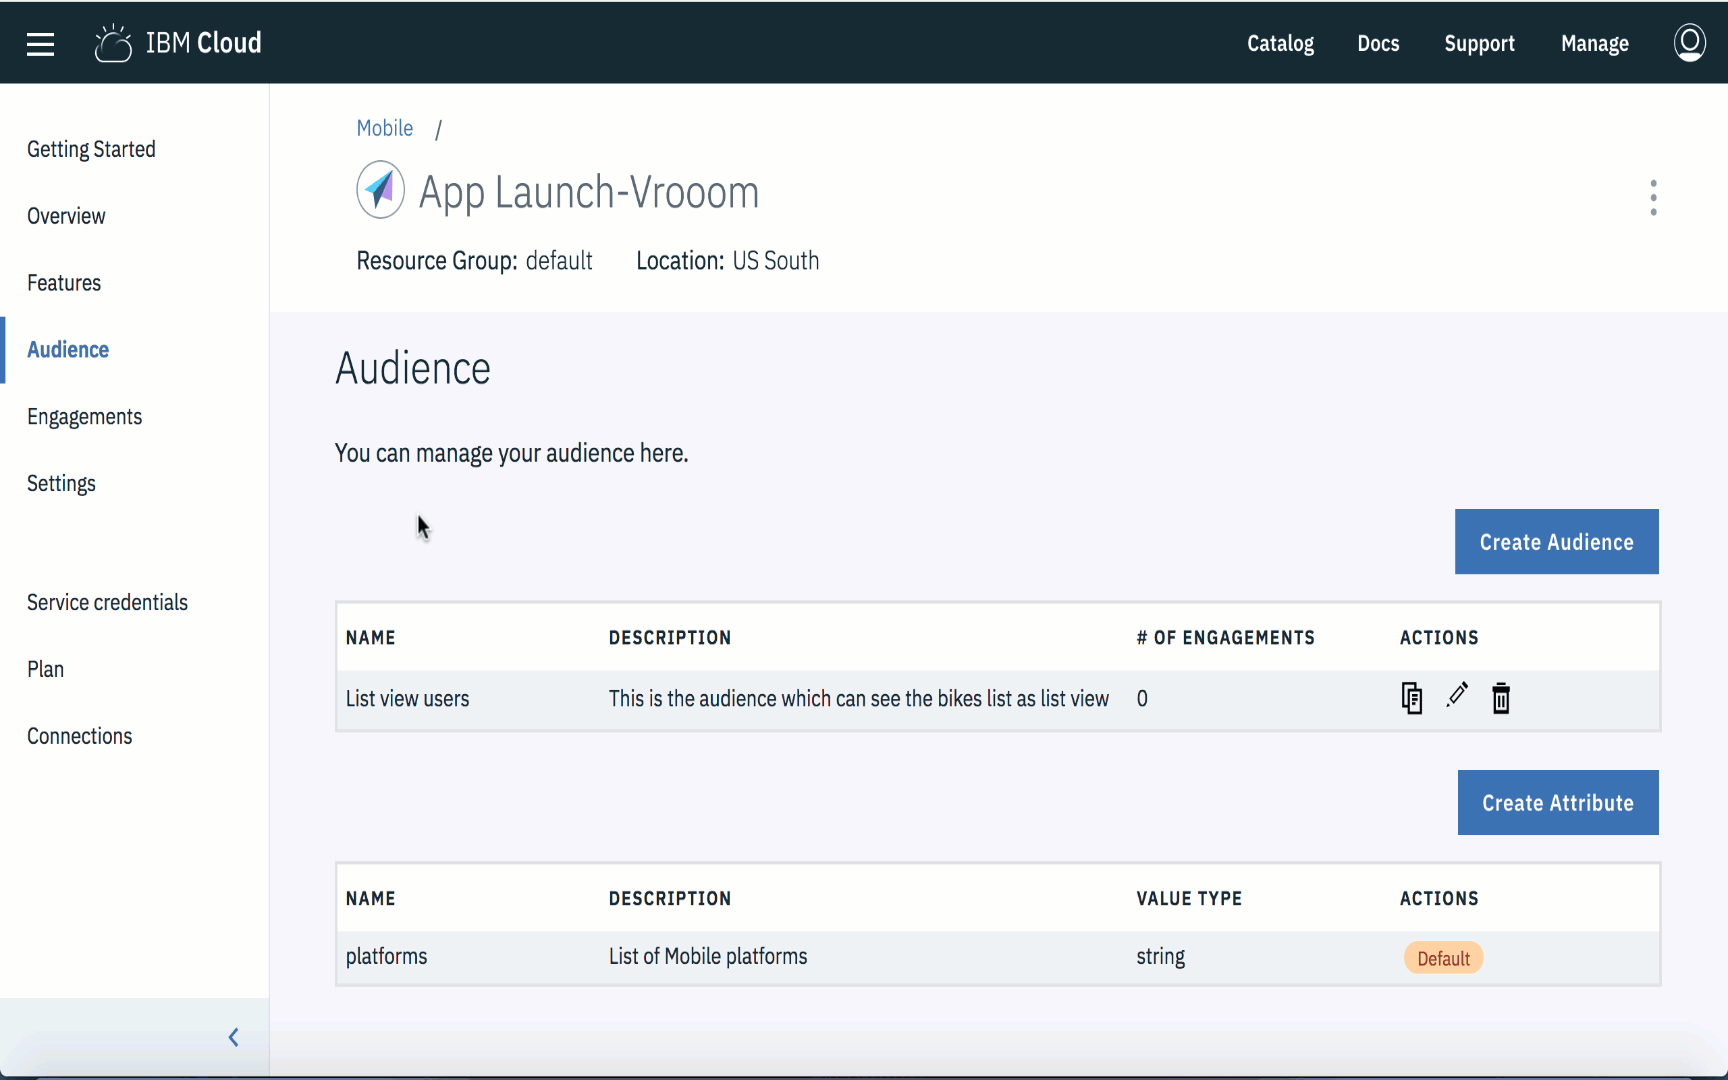Screen dimensions: 1728x1080
Task: Click the Create Attribute button
Action: 1558,802
